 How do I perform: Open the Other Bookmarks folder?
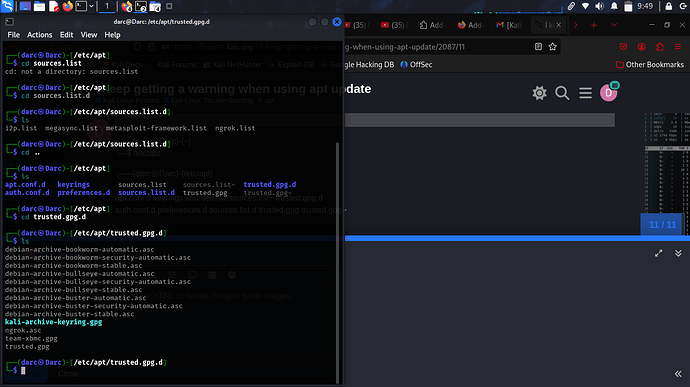tap(650, 65)
